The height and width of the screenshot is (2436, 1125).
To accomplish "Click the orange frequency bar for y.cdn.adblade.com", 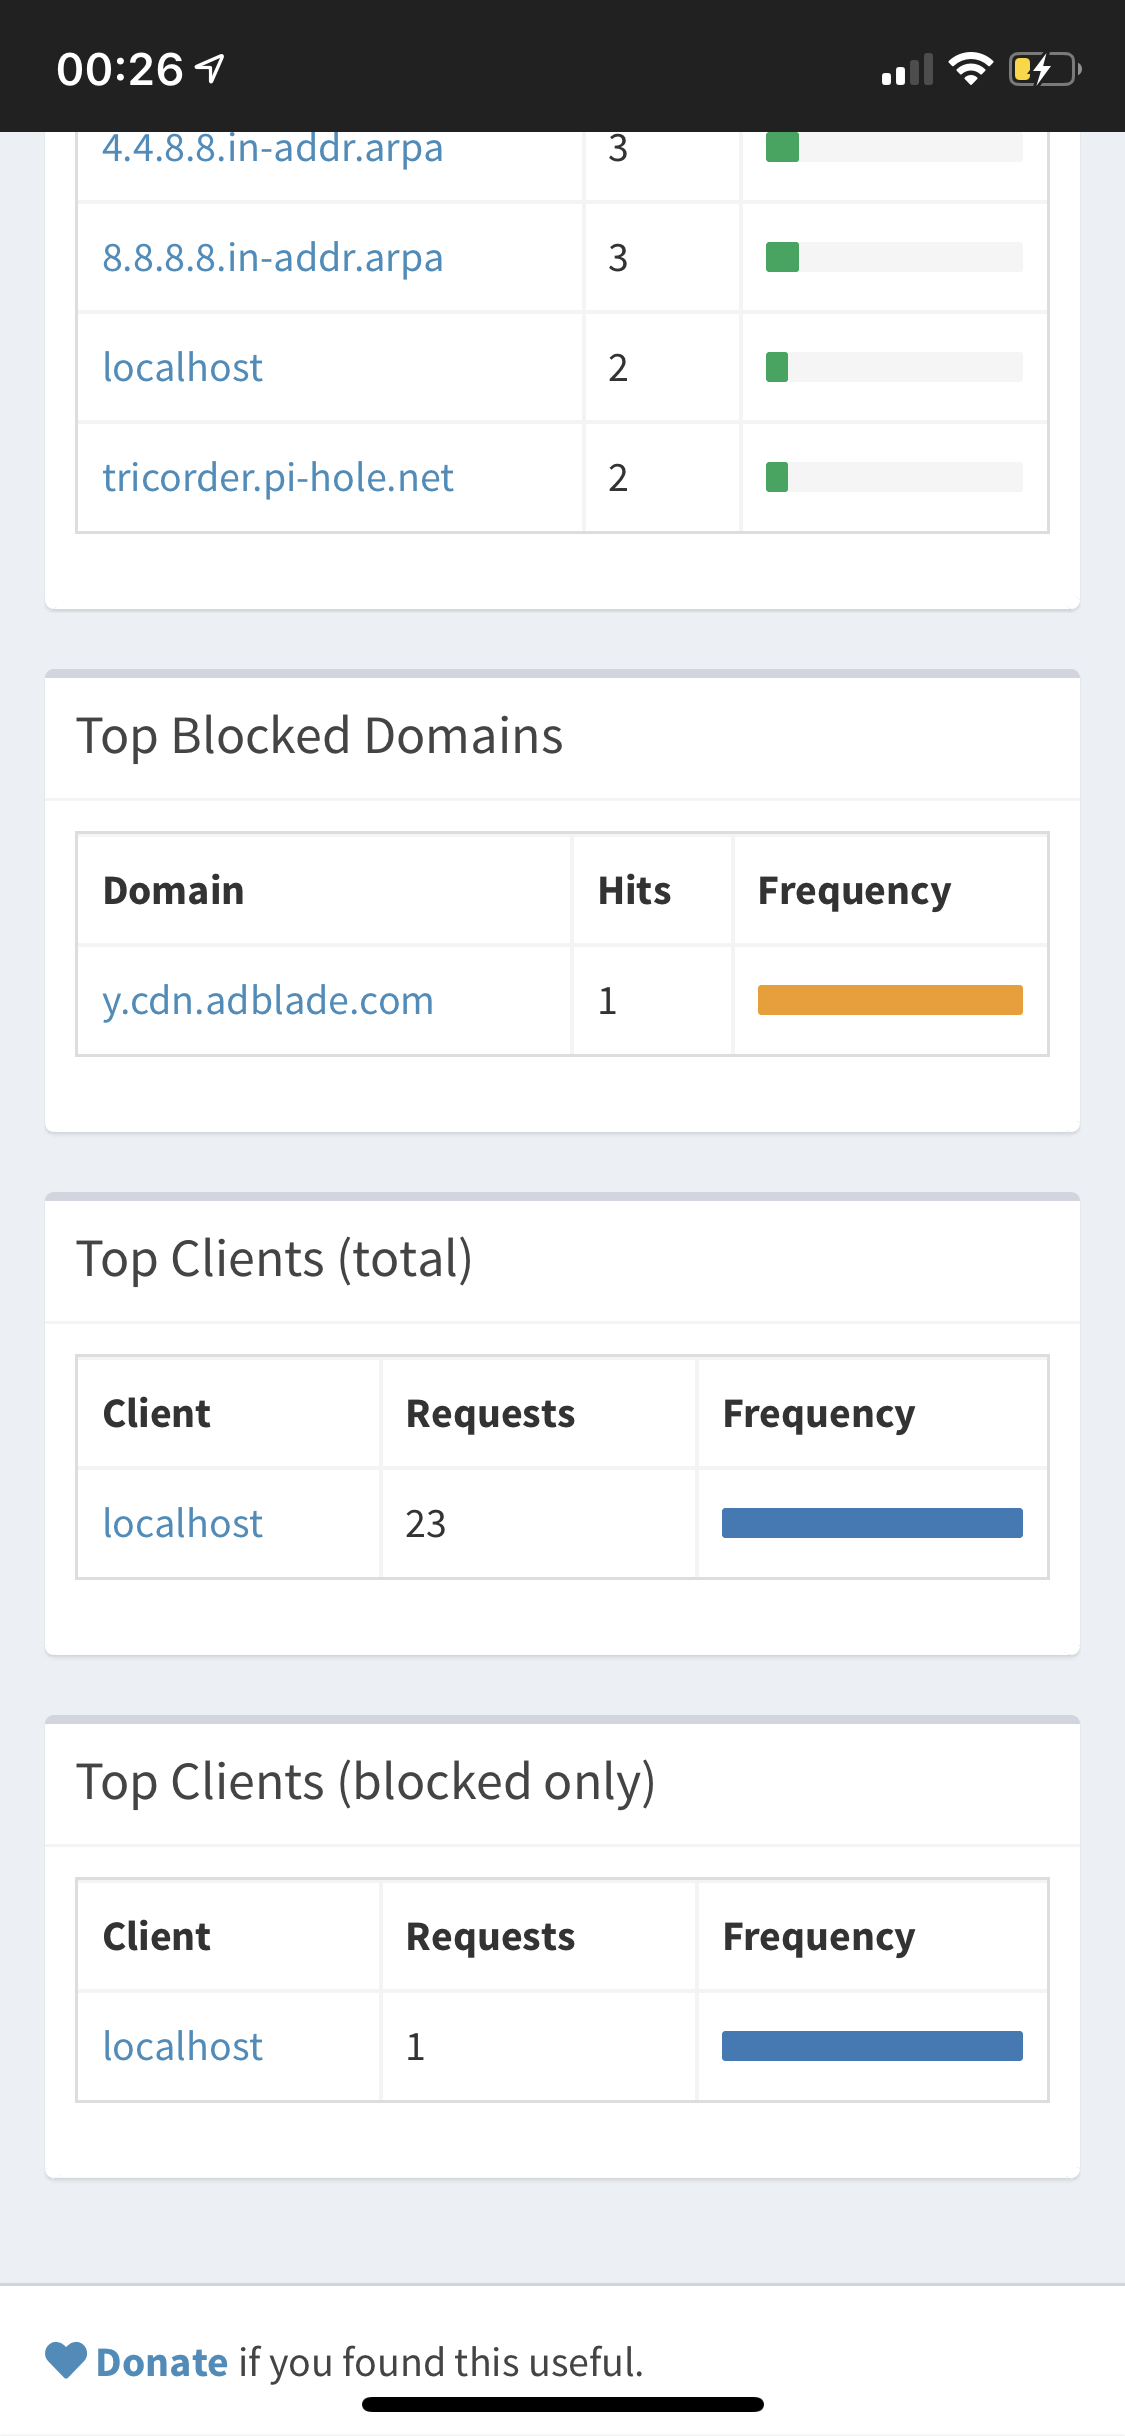I will [890, 1000].
